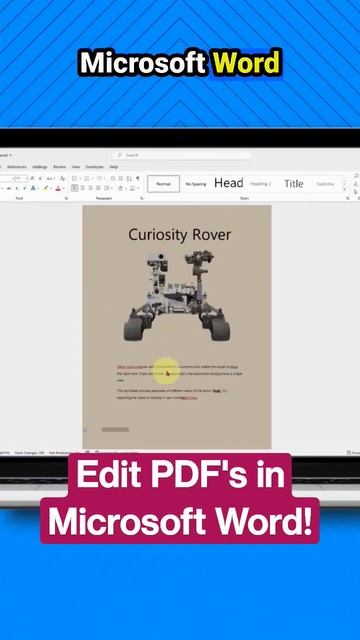Toggle Align Right paragraph alignment
This screenshot has width=360, height=640.
coord(90,188)
